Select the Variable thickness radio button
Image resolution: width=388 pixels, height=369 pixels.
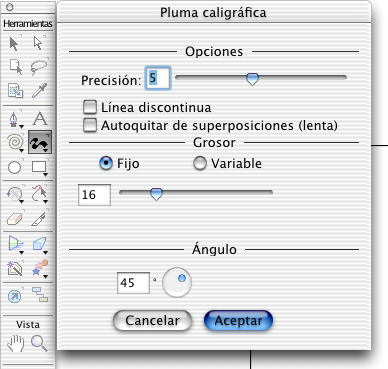200,163
